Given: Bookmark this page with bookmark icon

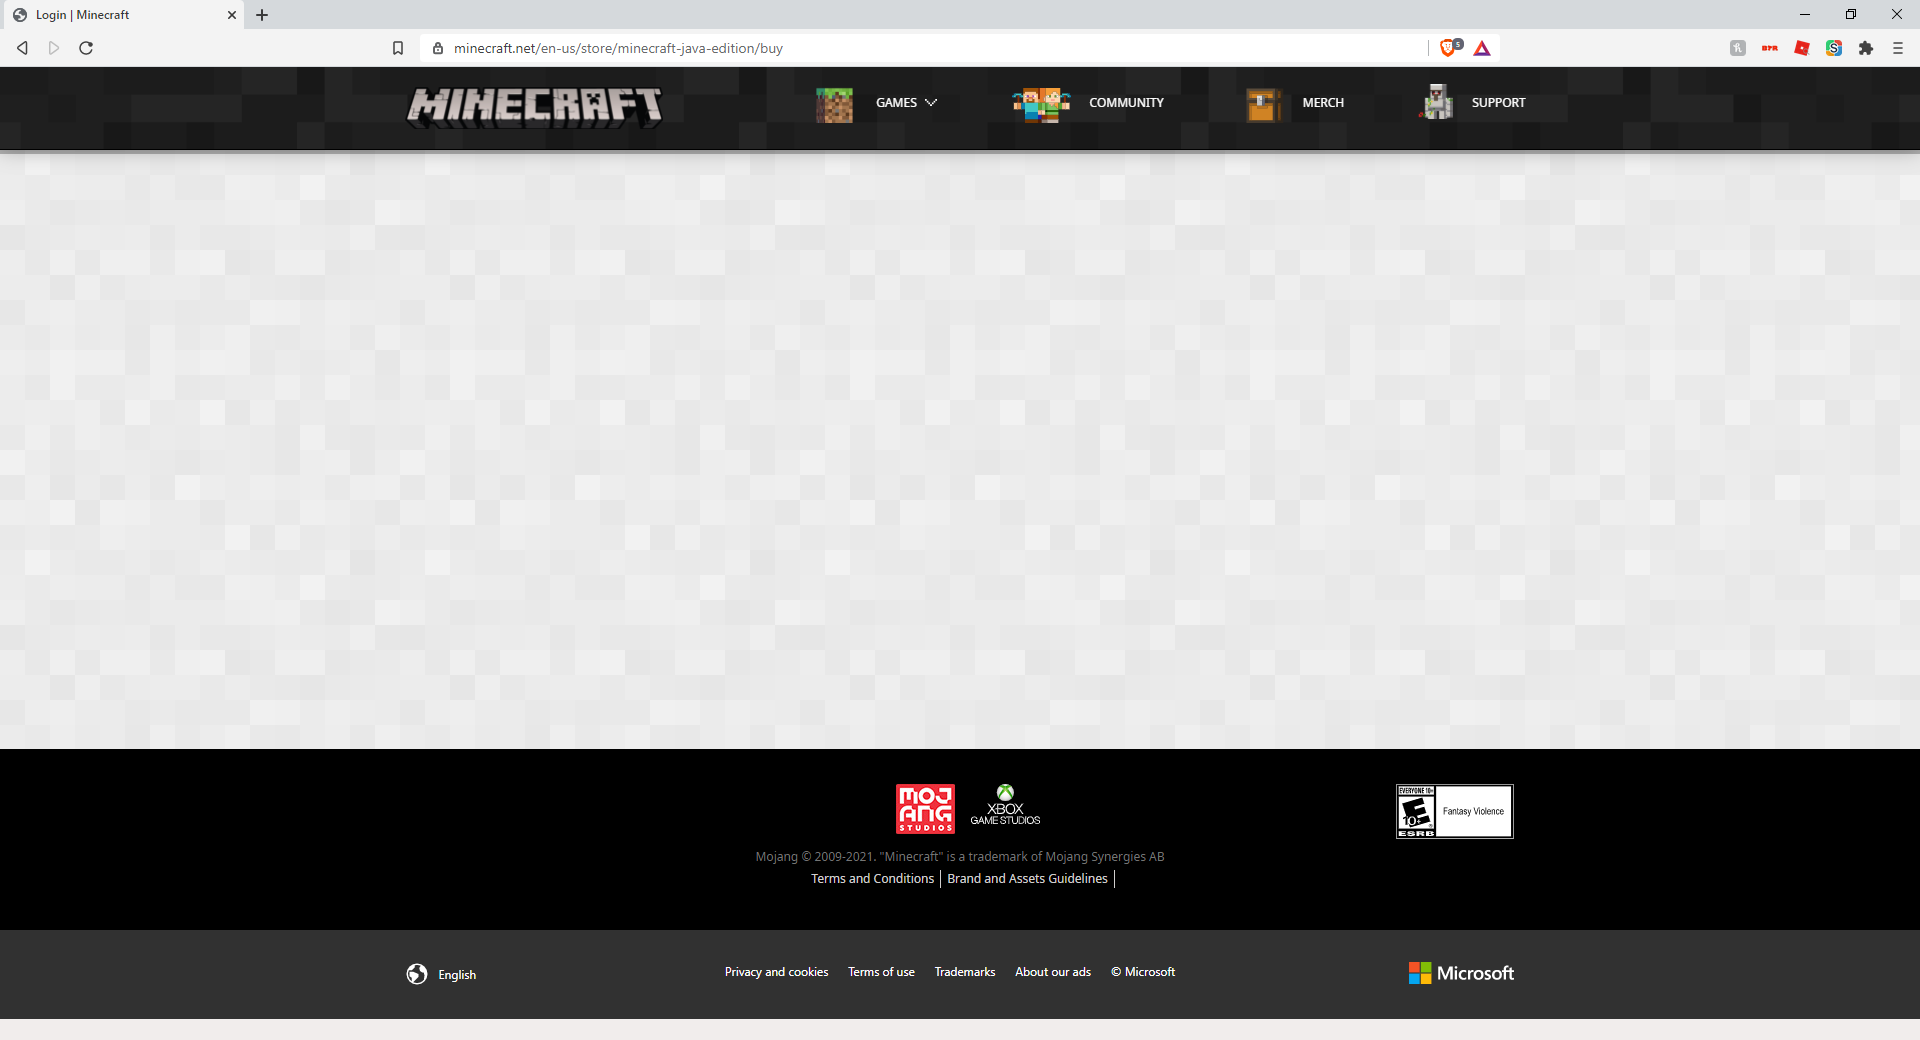Looking at the screenshot, I should pos(398,48).
